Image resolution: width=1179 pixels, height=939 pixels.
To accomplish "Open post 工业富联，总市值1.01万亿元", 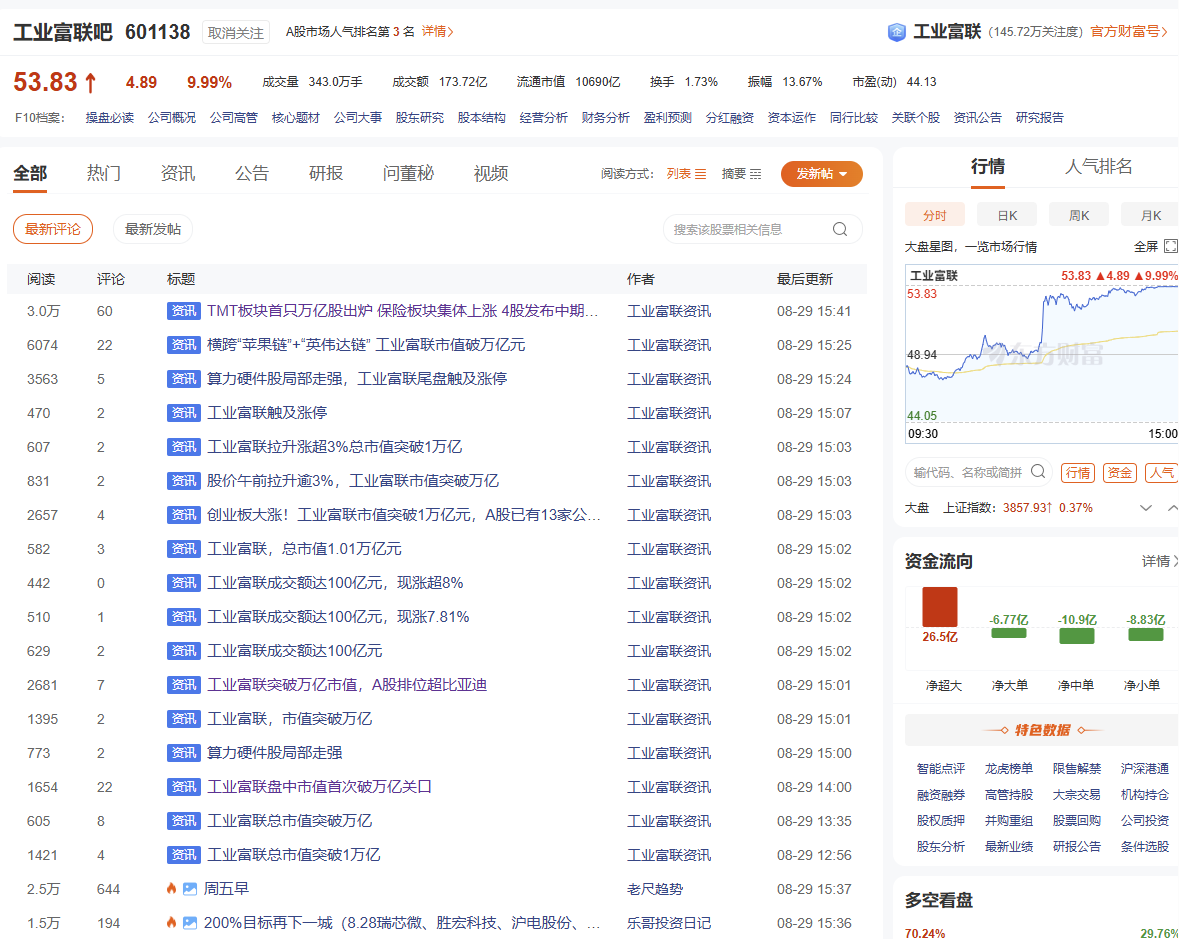I will click(x=304, y=549).
